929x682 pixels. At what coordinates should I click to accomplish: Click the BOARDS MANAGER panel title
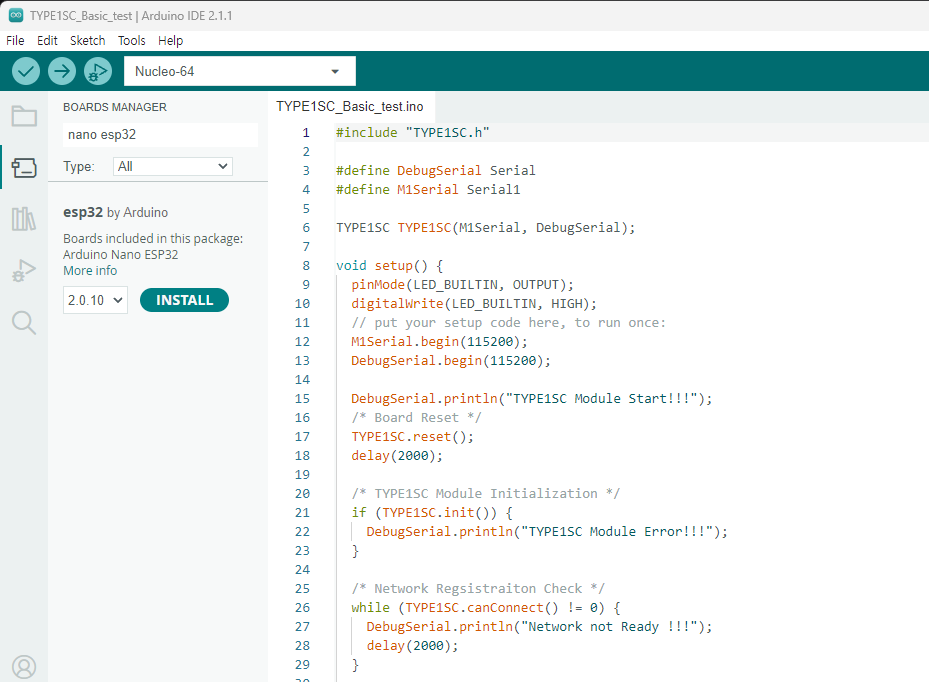[115, 107]
